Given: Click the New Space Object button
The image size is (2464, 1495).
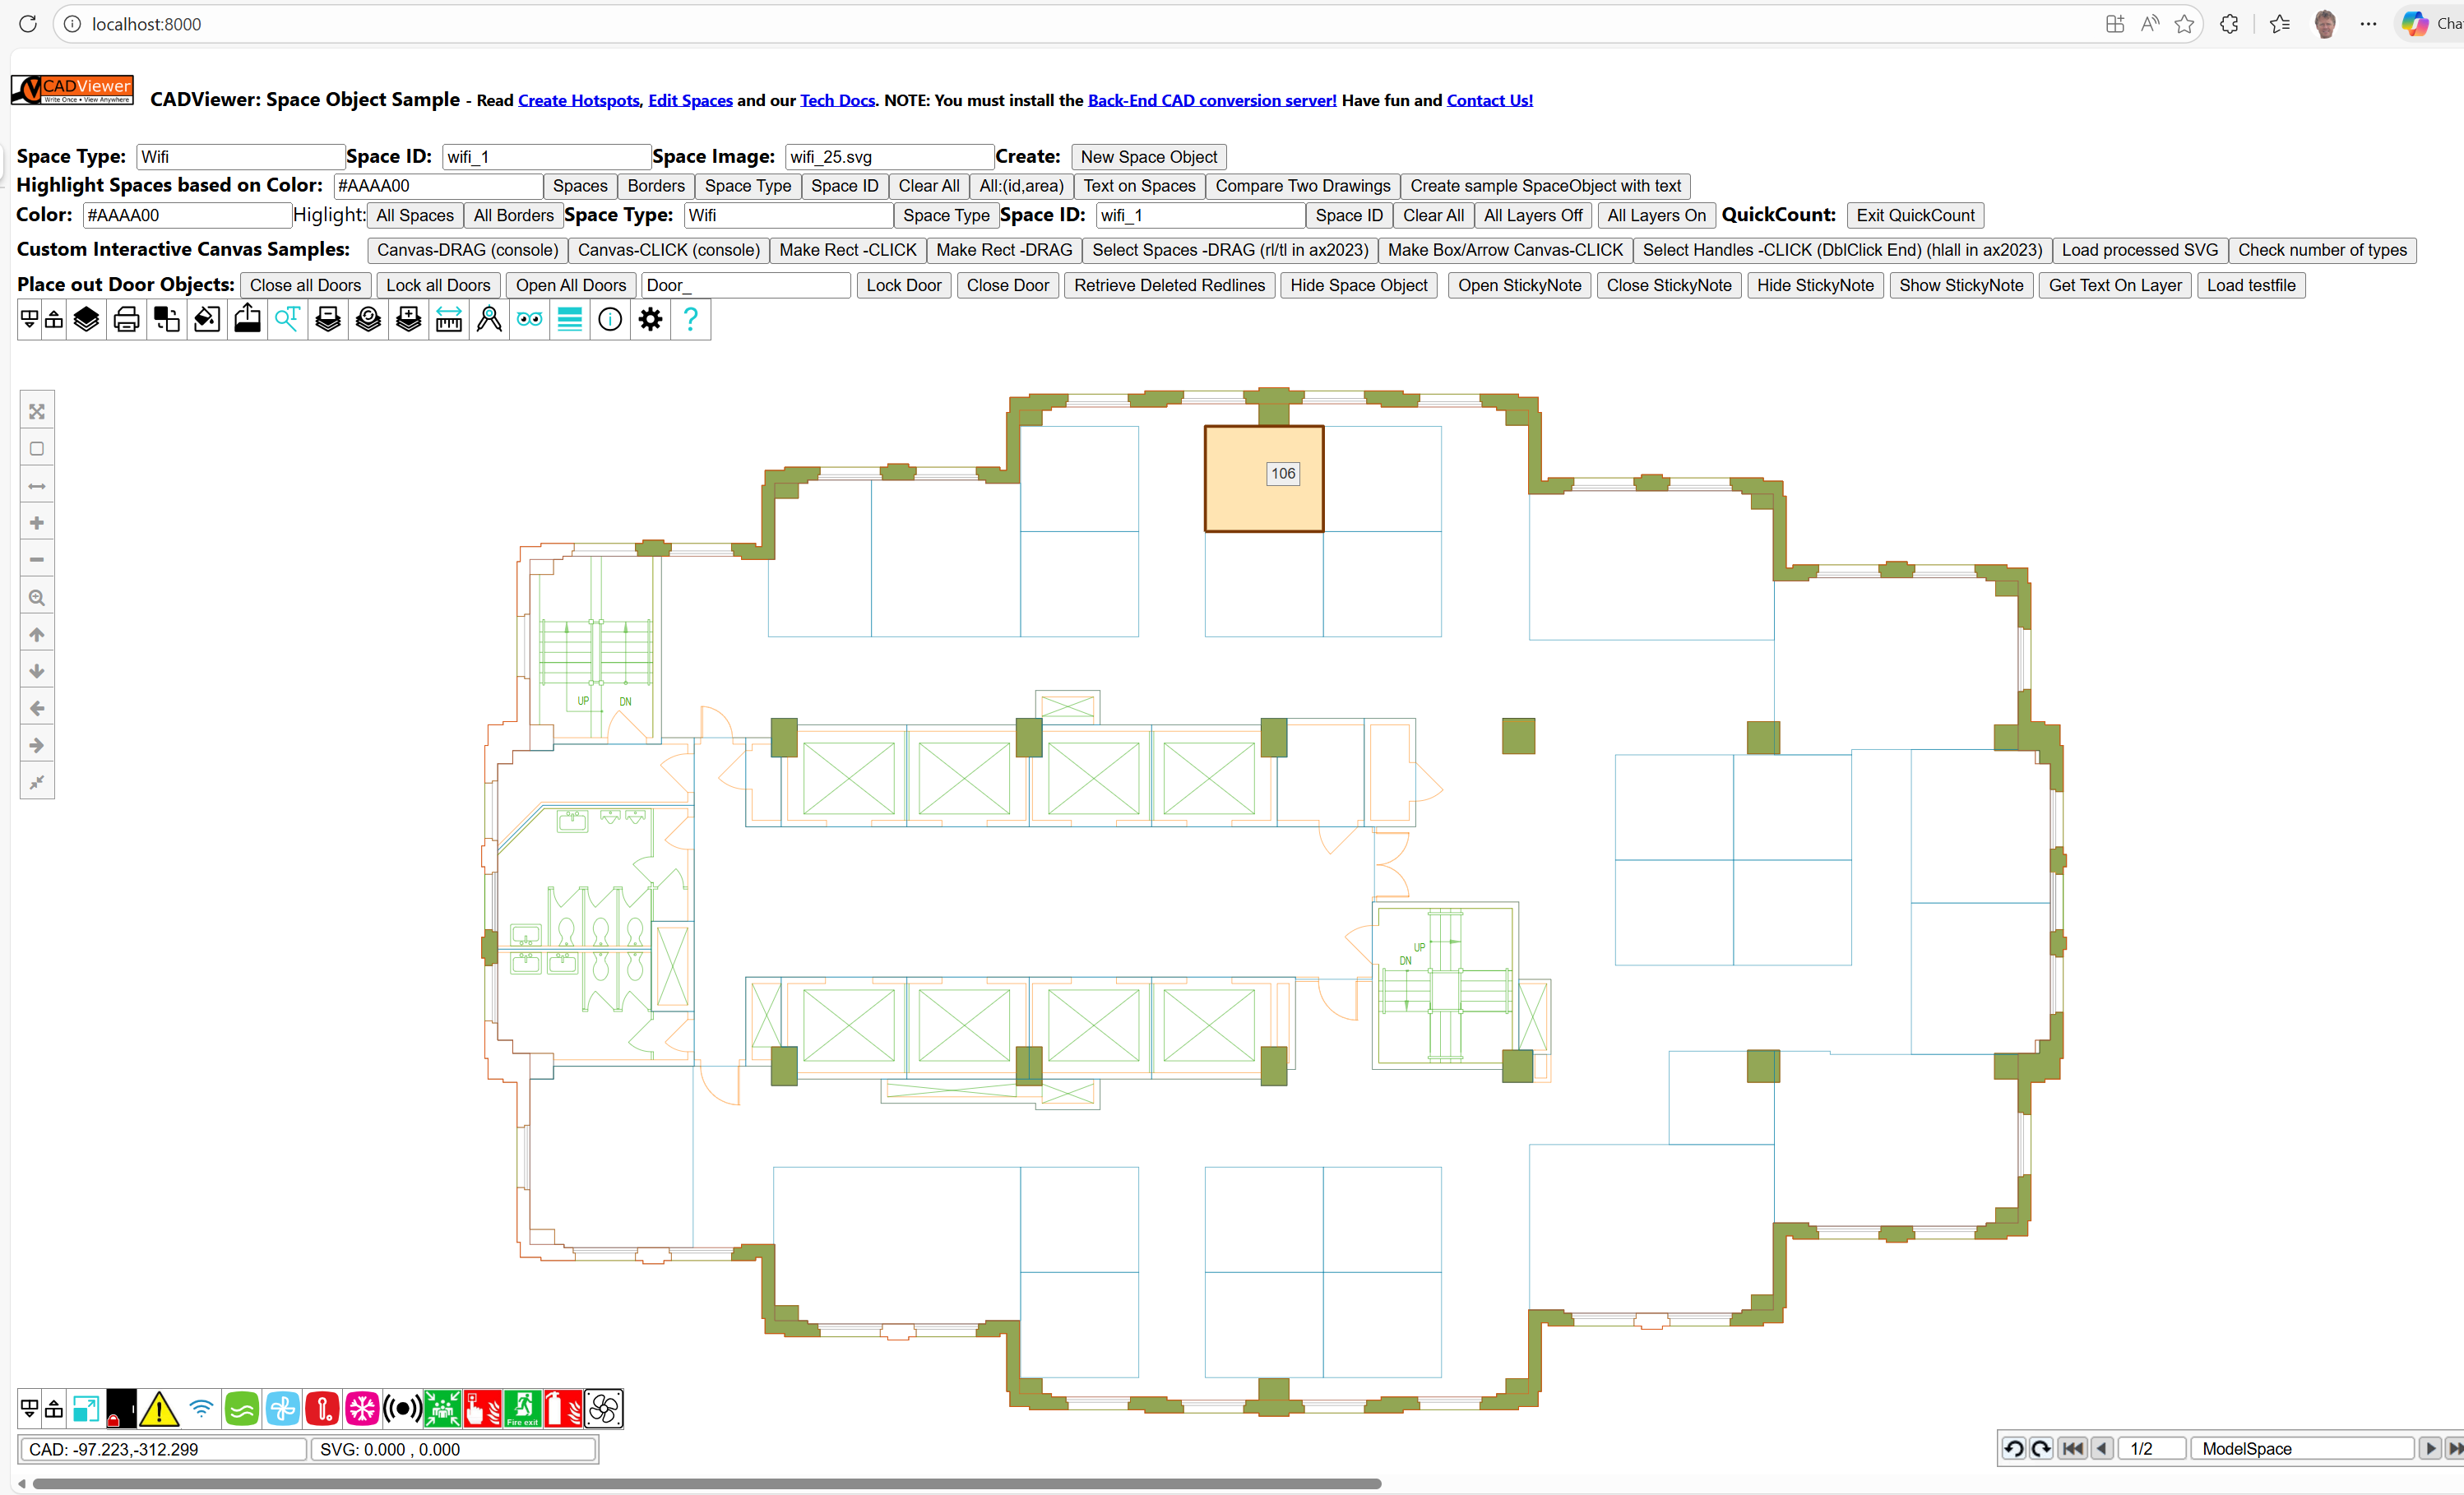Looking at the screenshot, I should [x=1148, y=157].
